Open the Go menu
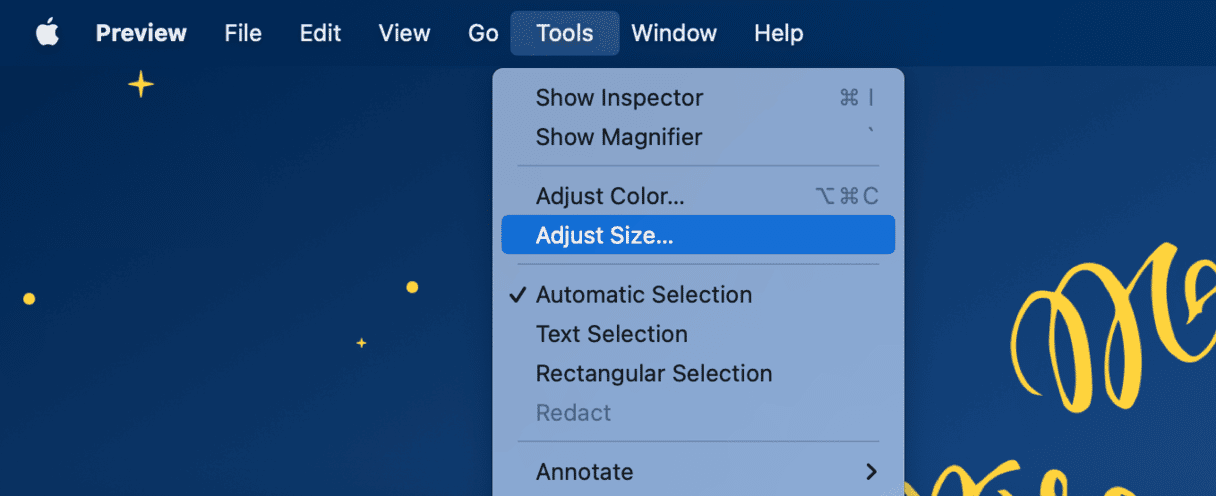1216x496 pixels. 483,33
